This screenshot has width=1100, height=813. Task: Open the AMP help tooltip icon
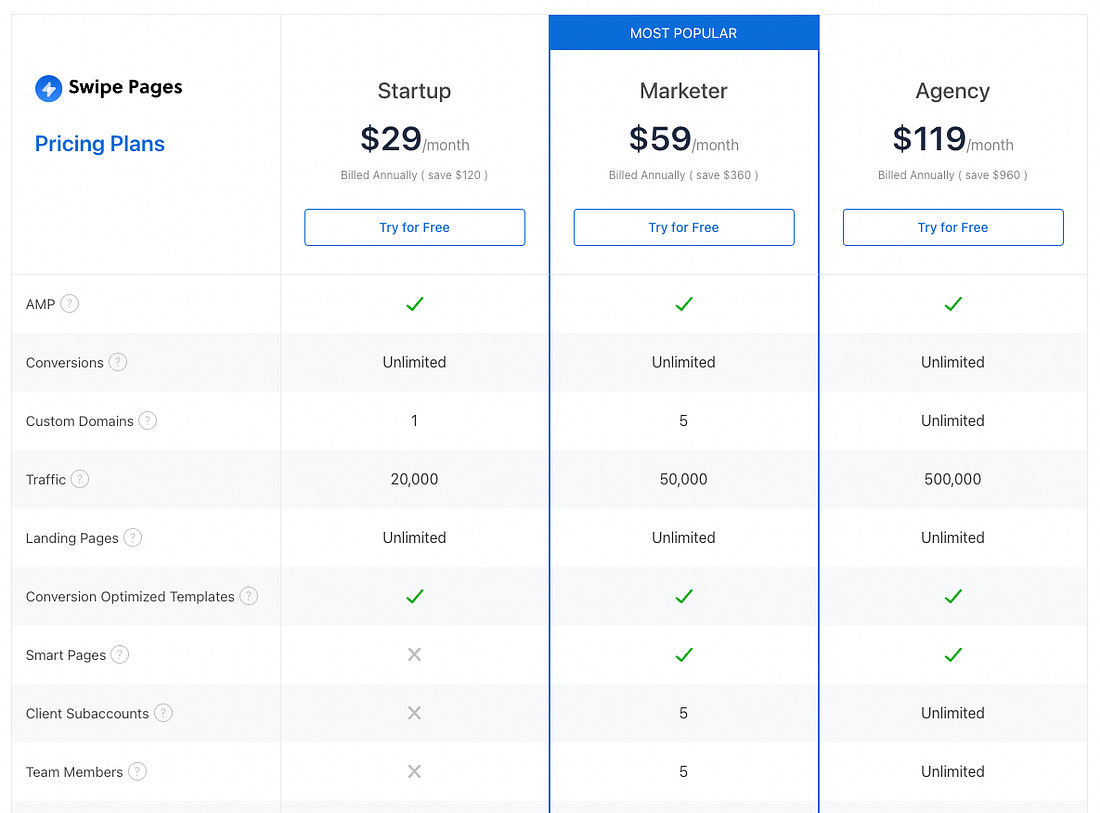point(68,304)
